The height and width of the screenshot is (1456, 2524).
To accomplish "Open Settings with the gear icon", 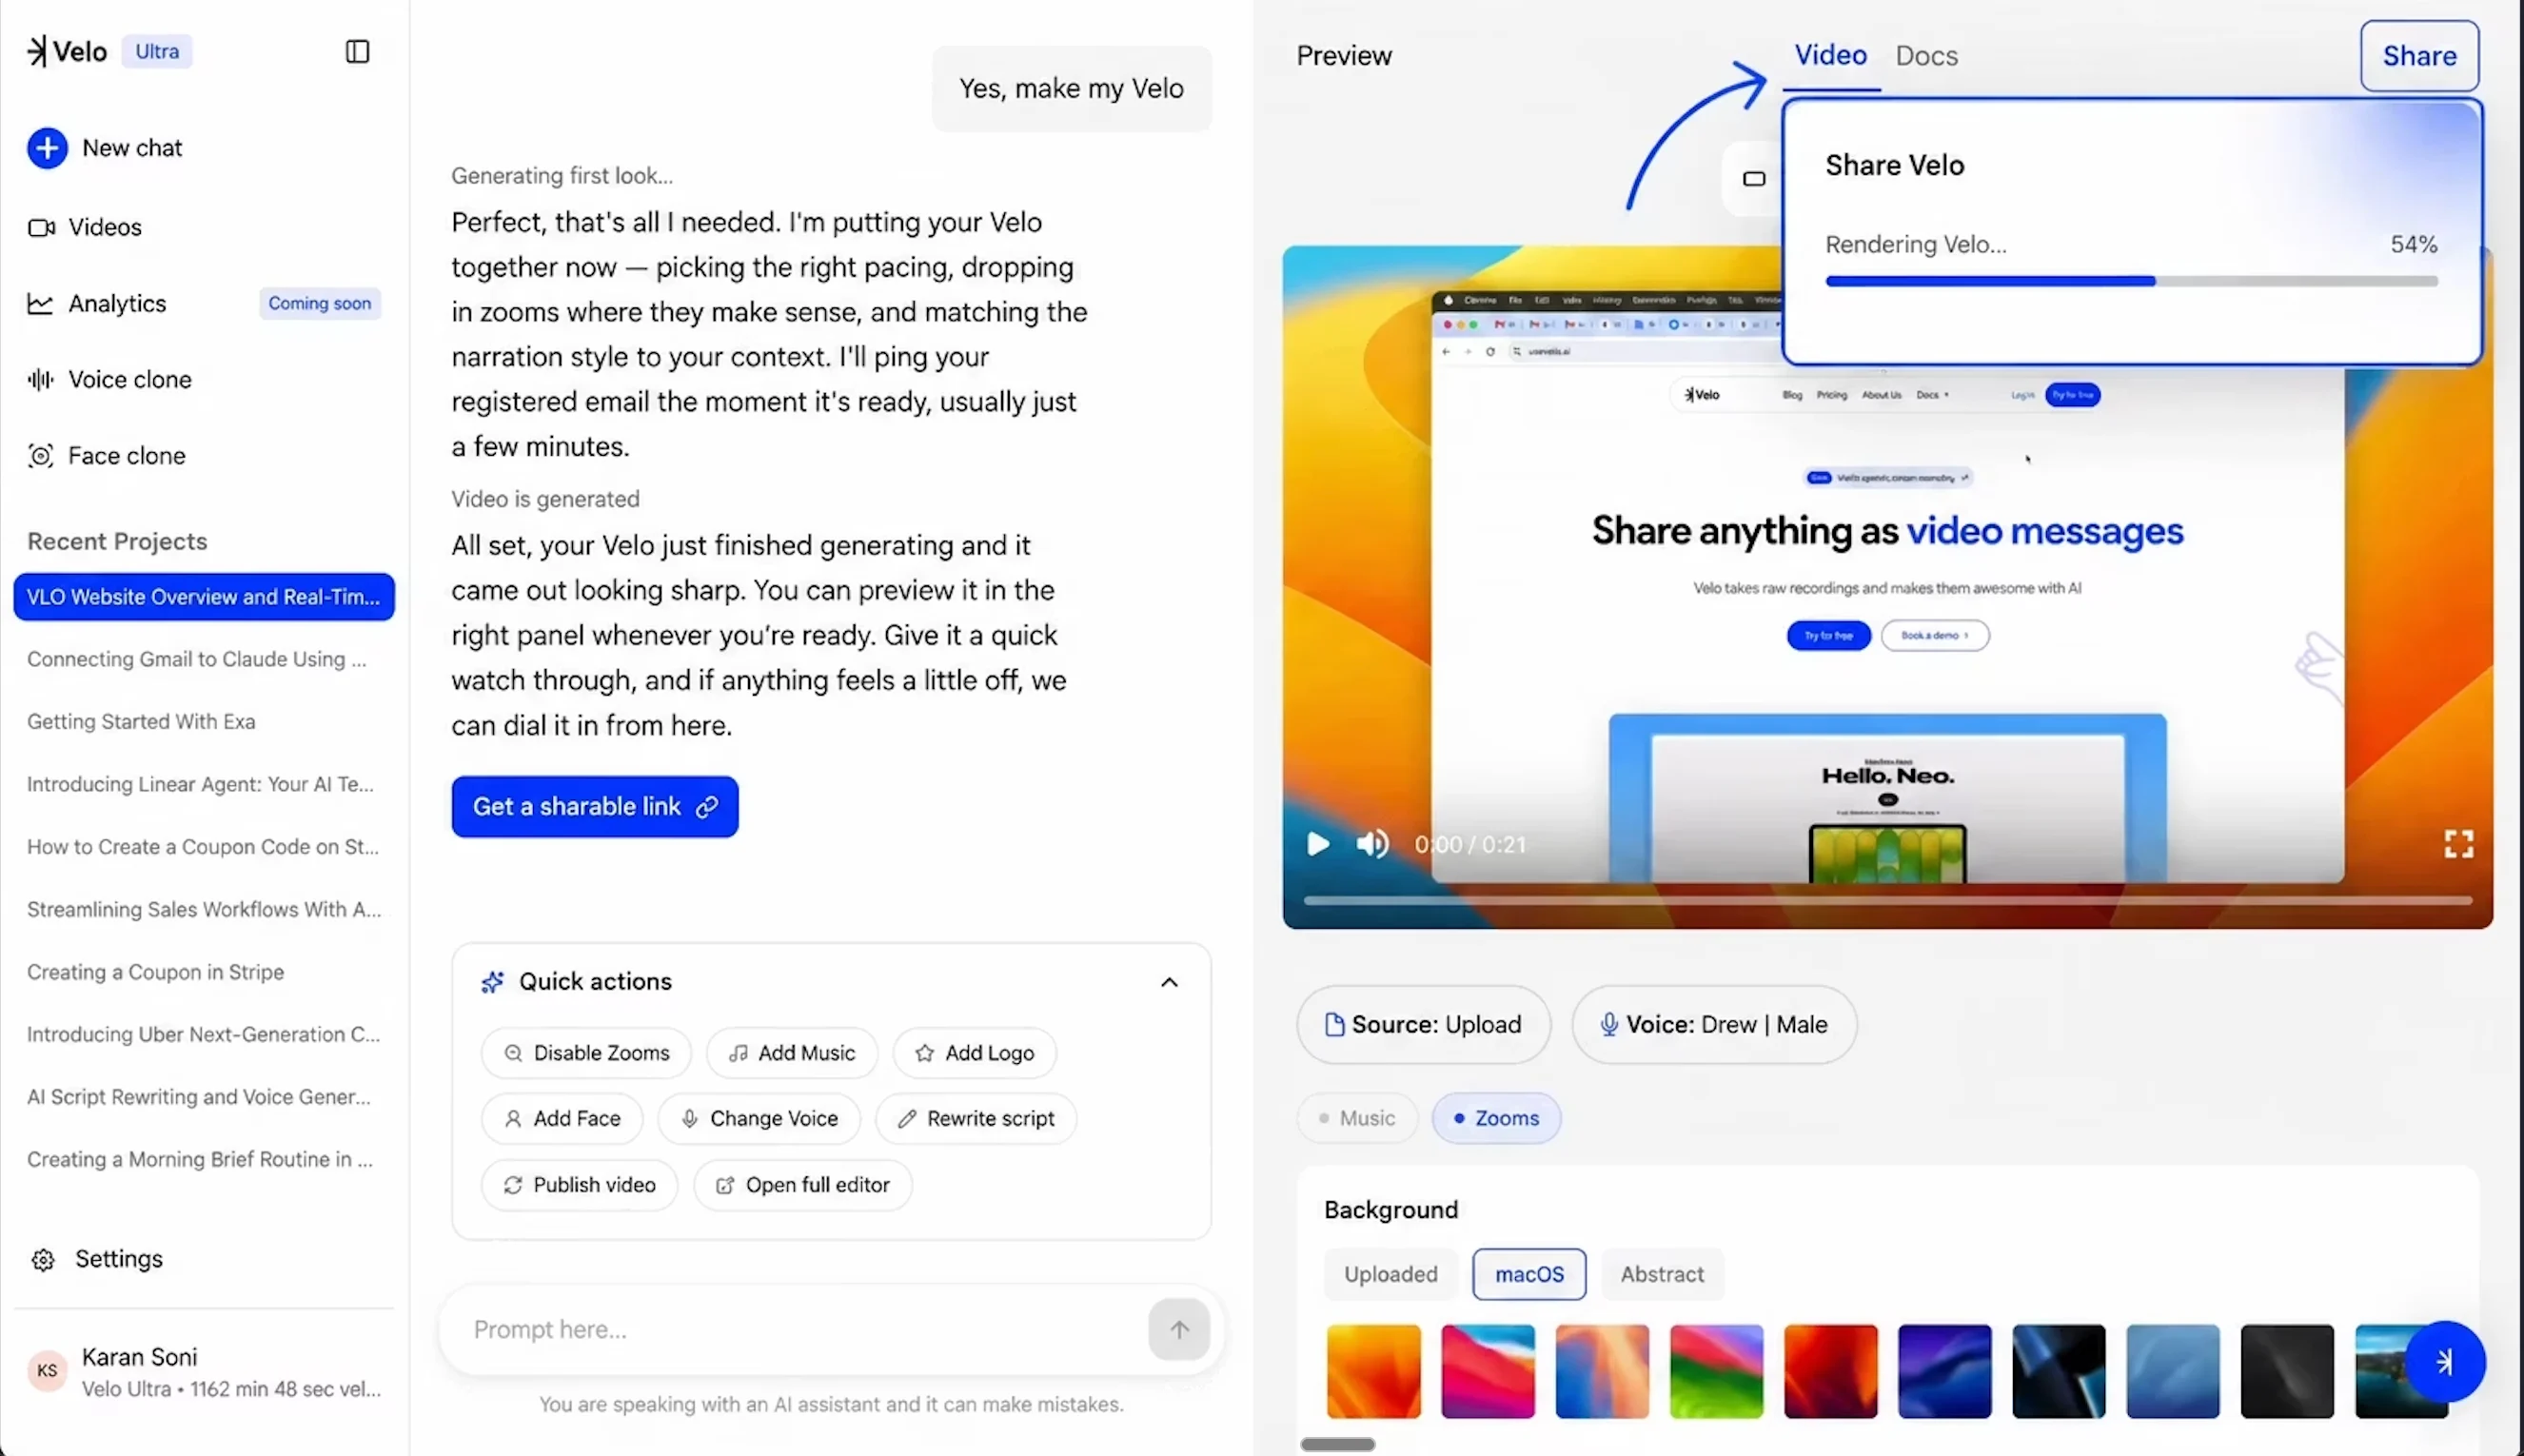I will point(96,1258).
